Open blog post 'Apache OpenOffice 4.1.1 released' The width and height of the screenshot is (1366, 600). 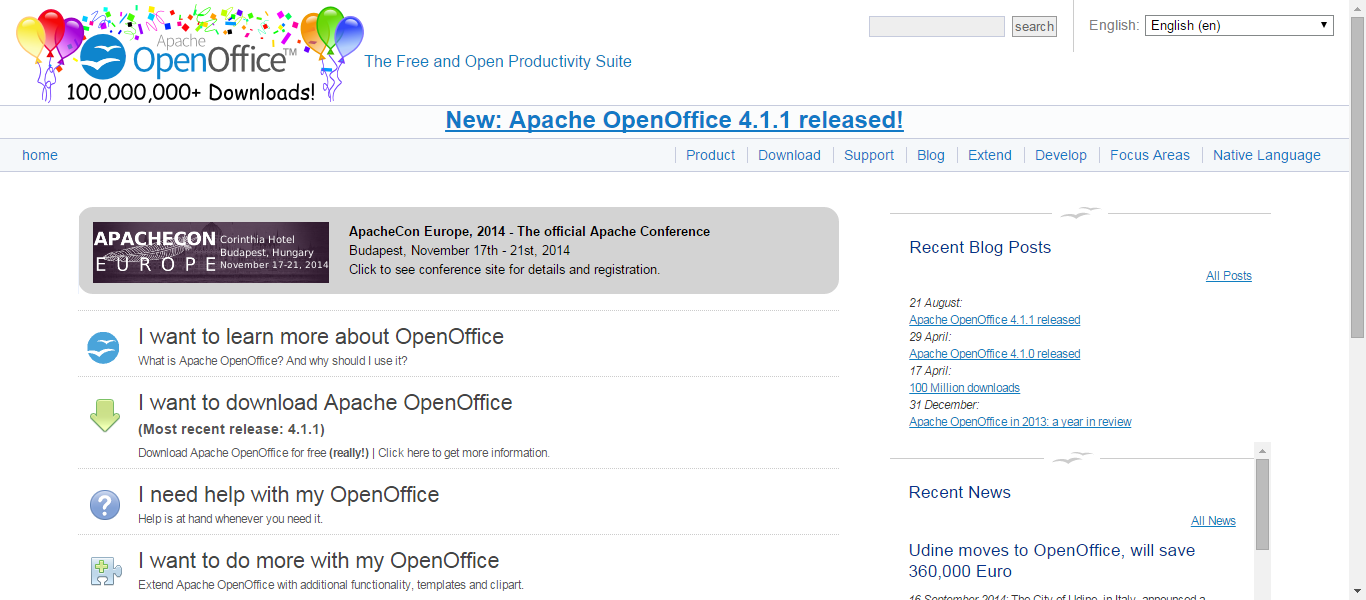[x=995, y=320]
